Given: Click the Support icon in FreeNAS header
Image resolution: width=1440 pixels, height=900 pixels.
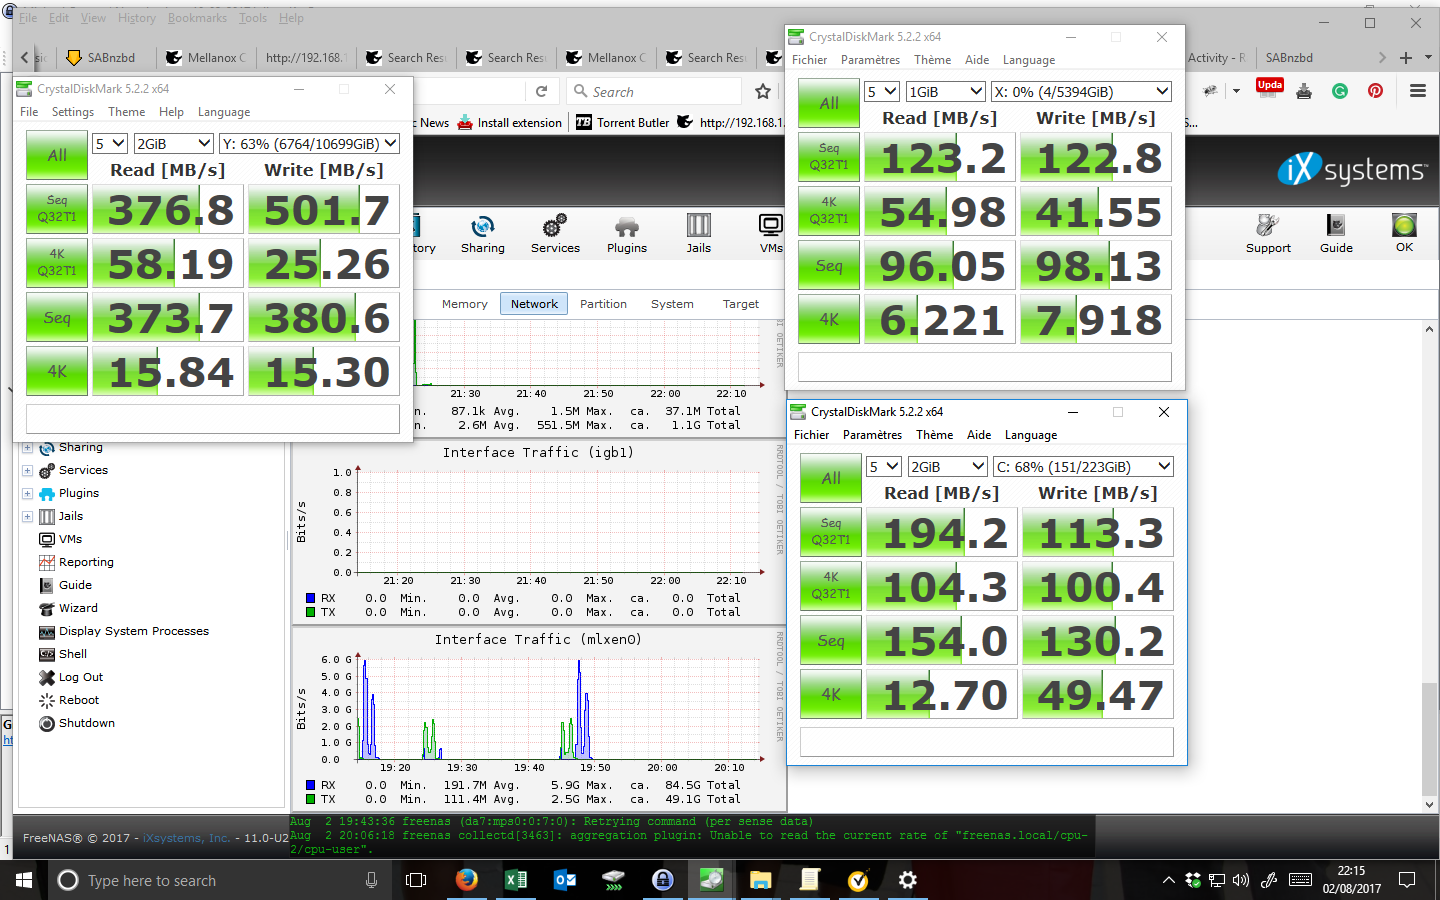Looking at the screenshot, I should (1268, 233).
